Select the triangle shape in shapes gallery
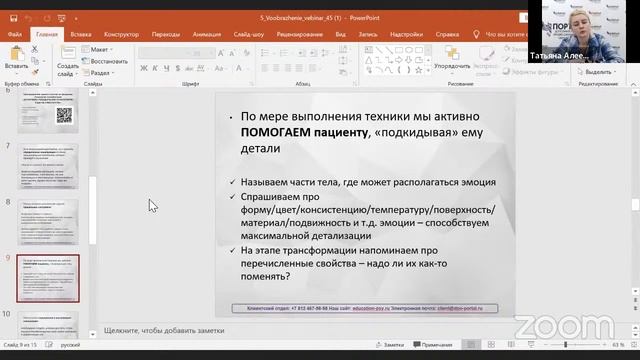 pos(369,60)
